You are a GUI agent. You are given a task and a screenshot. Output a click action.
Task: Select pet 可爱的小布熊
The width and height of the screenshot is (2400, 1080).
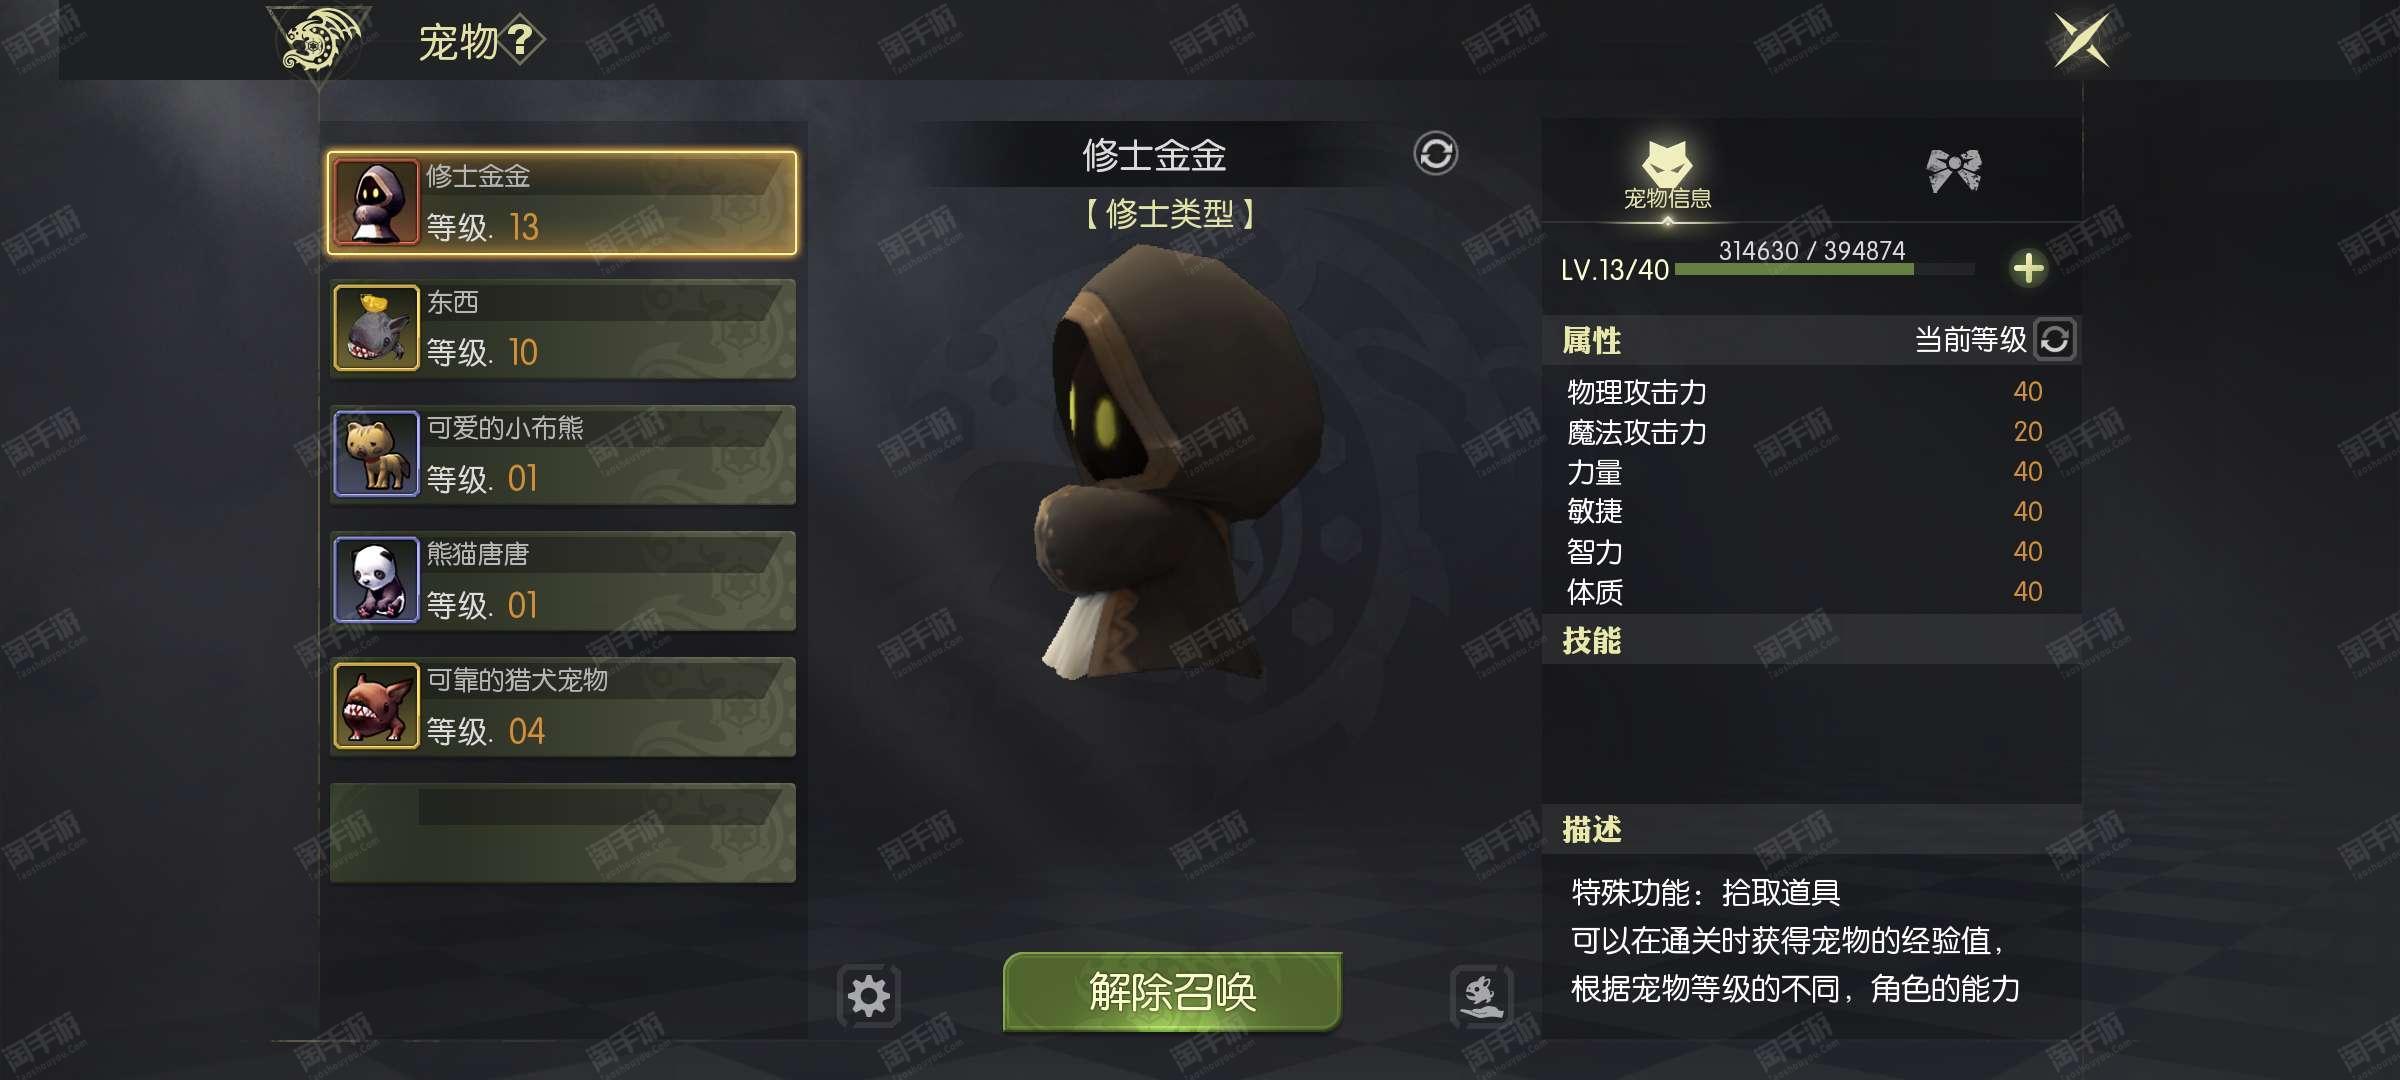[x=563, y=455]
